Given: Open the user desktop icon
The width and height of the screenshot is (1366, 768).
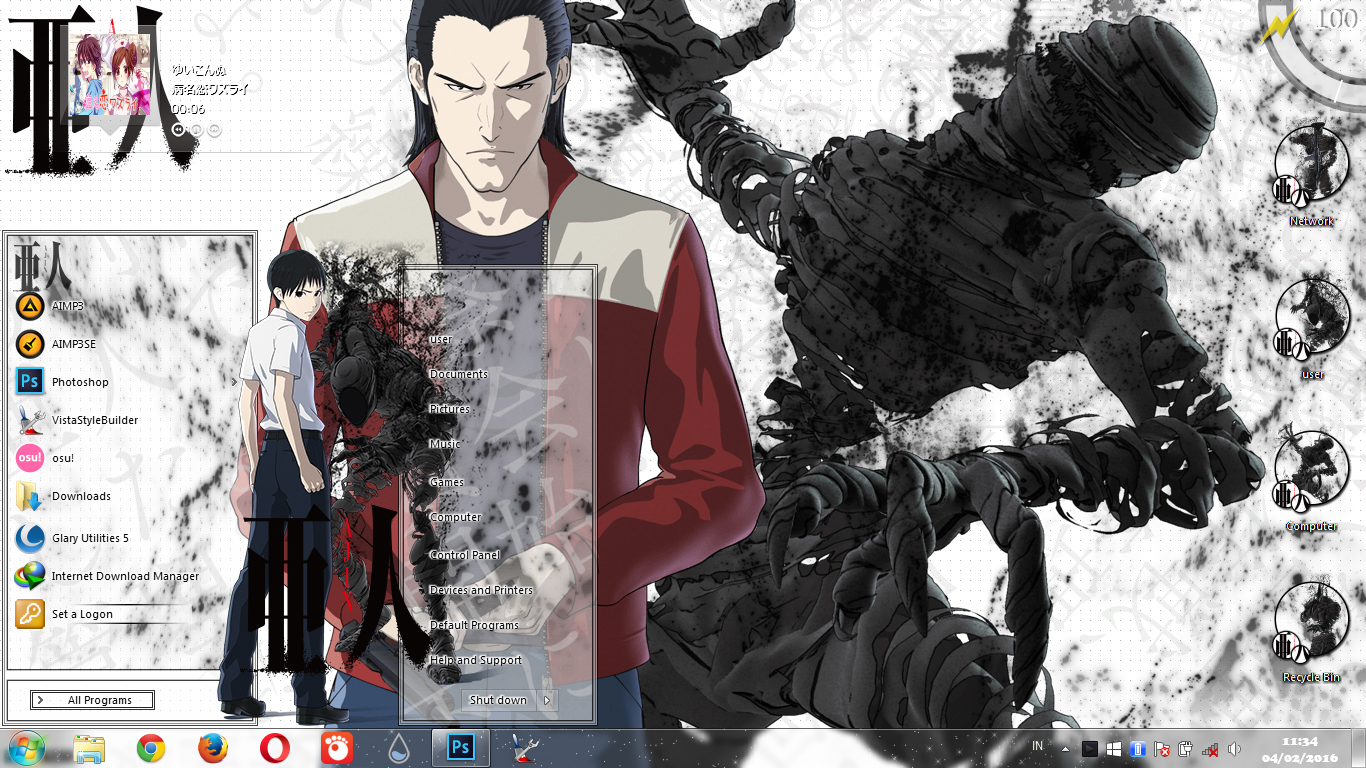Looking at the screenshot, I should pyautogui.click(x=1312, y=328).
